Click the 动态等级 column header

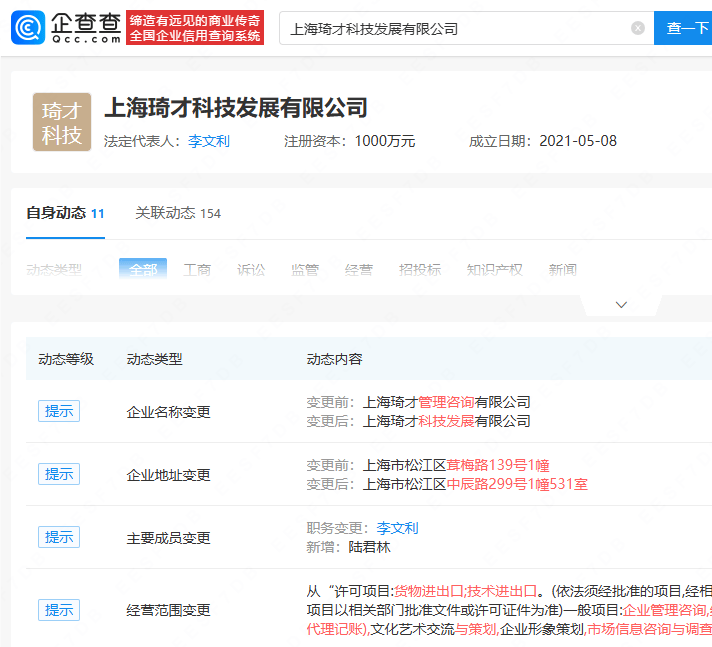pyautogui.click(x=66, y=359)
